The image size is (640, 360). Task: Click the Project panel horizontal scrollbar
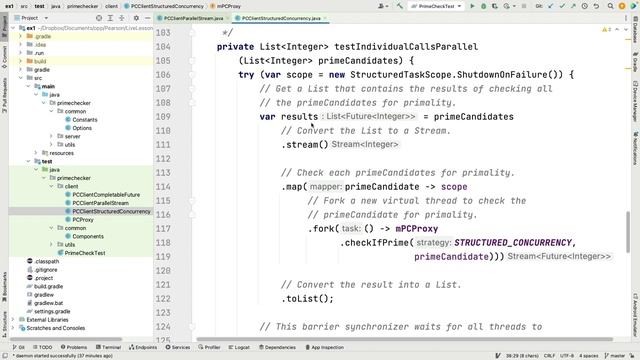tap(66, 339)
